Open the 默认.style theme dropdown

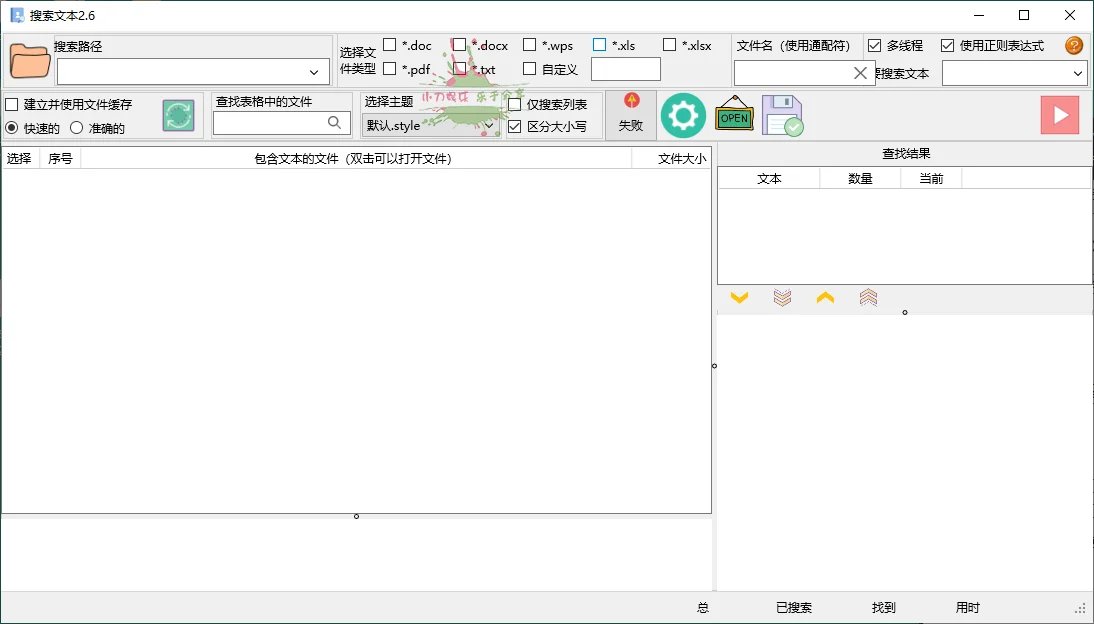point(489,124)
